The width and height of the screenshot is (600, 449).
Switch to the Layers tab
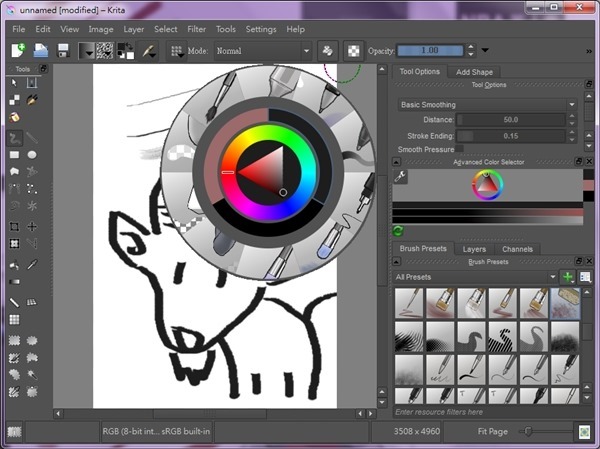pyautogui.click(x=476, y=249)
